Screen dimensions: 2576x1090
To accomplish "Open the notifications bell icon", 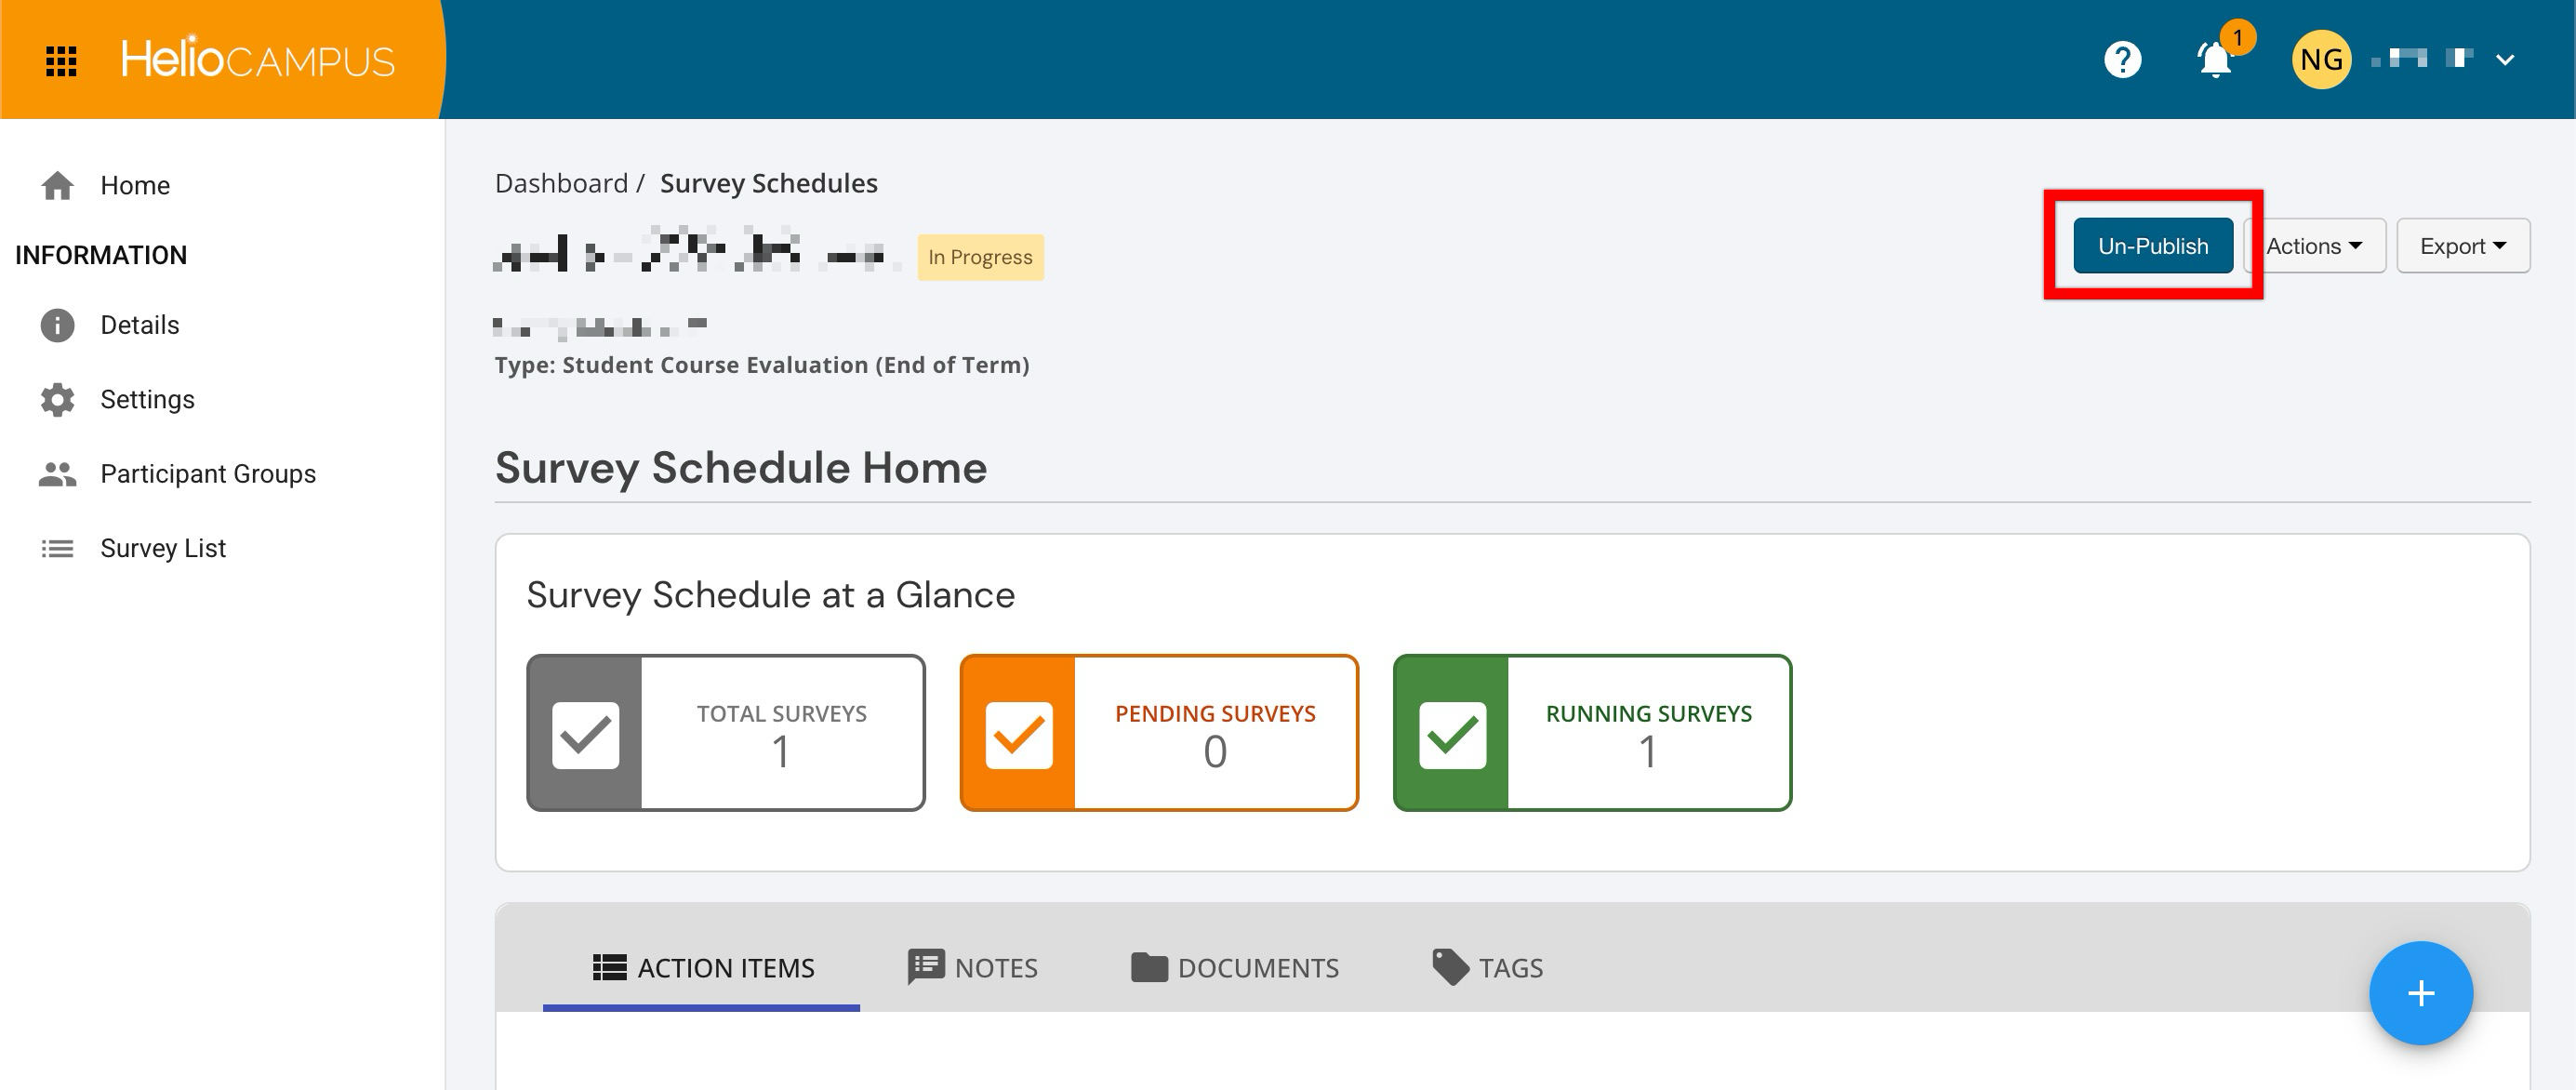I will pos(2215,60).
